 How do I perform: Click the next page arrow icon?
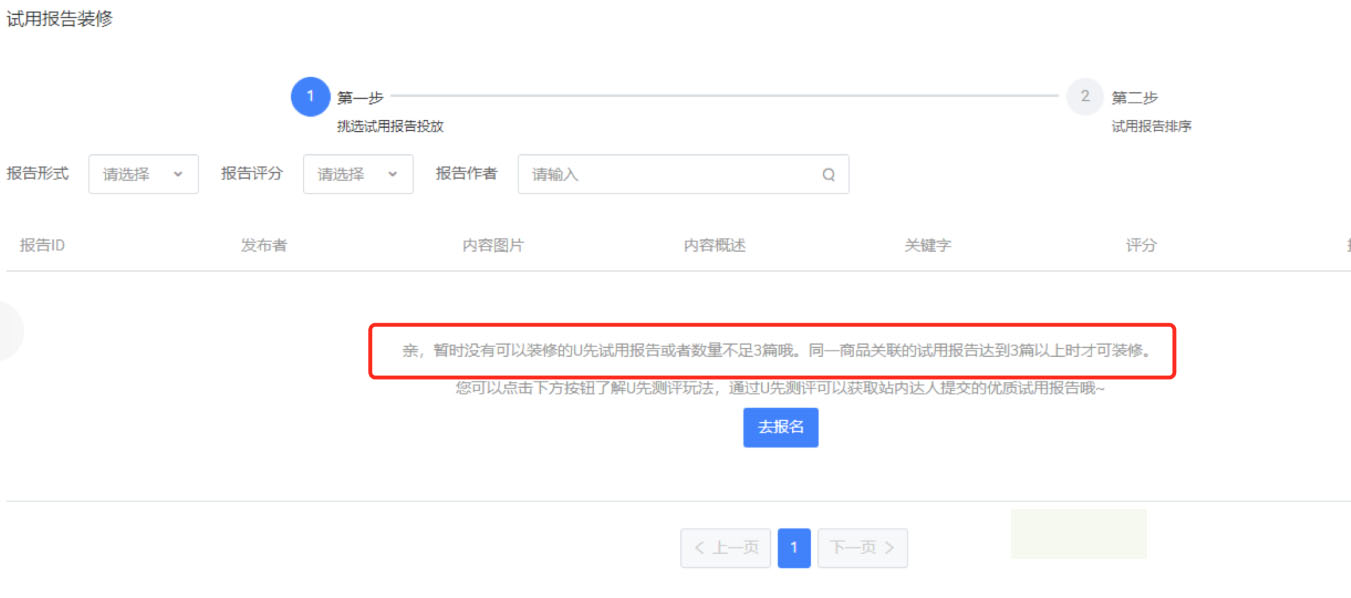tap(889, 547)
